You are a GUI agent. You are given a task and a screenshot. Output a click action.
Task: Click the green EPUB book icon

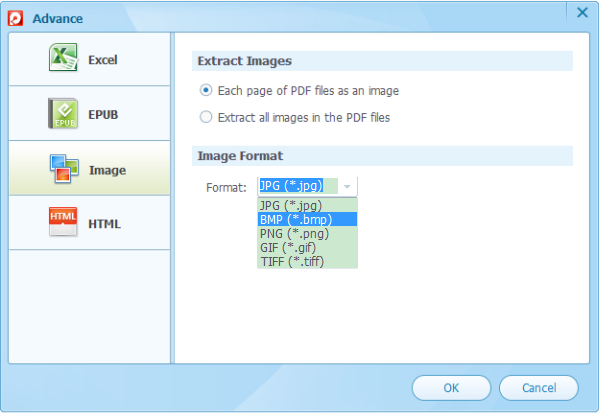click(x=63, y=113)
